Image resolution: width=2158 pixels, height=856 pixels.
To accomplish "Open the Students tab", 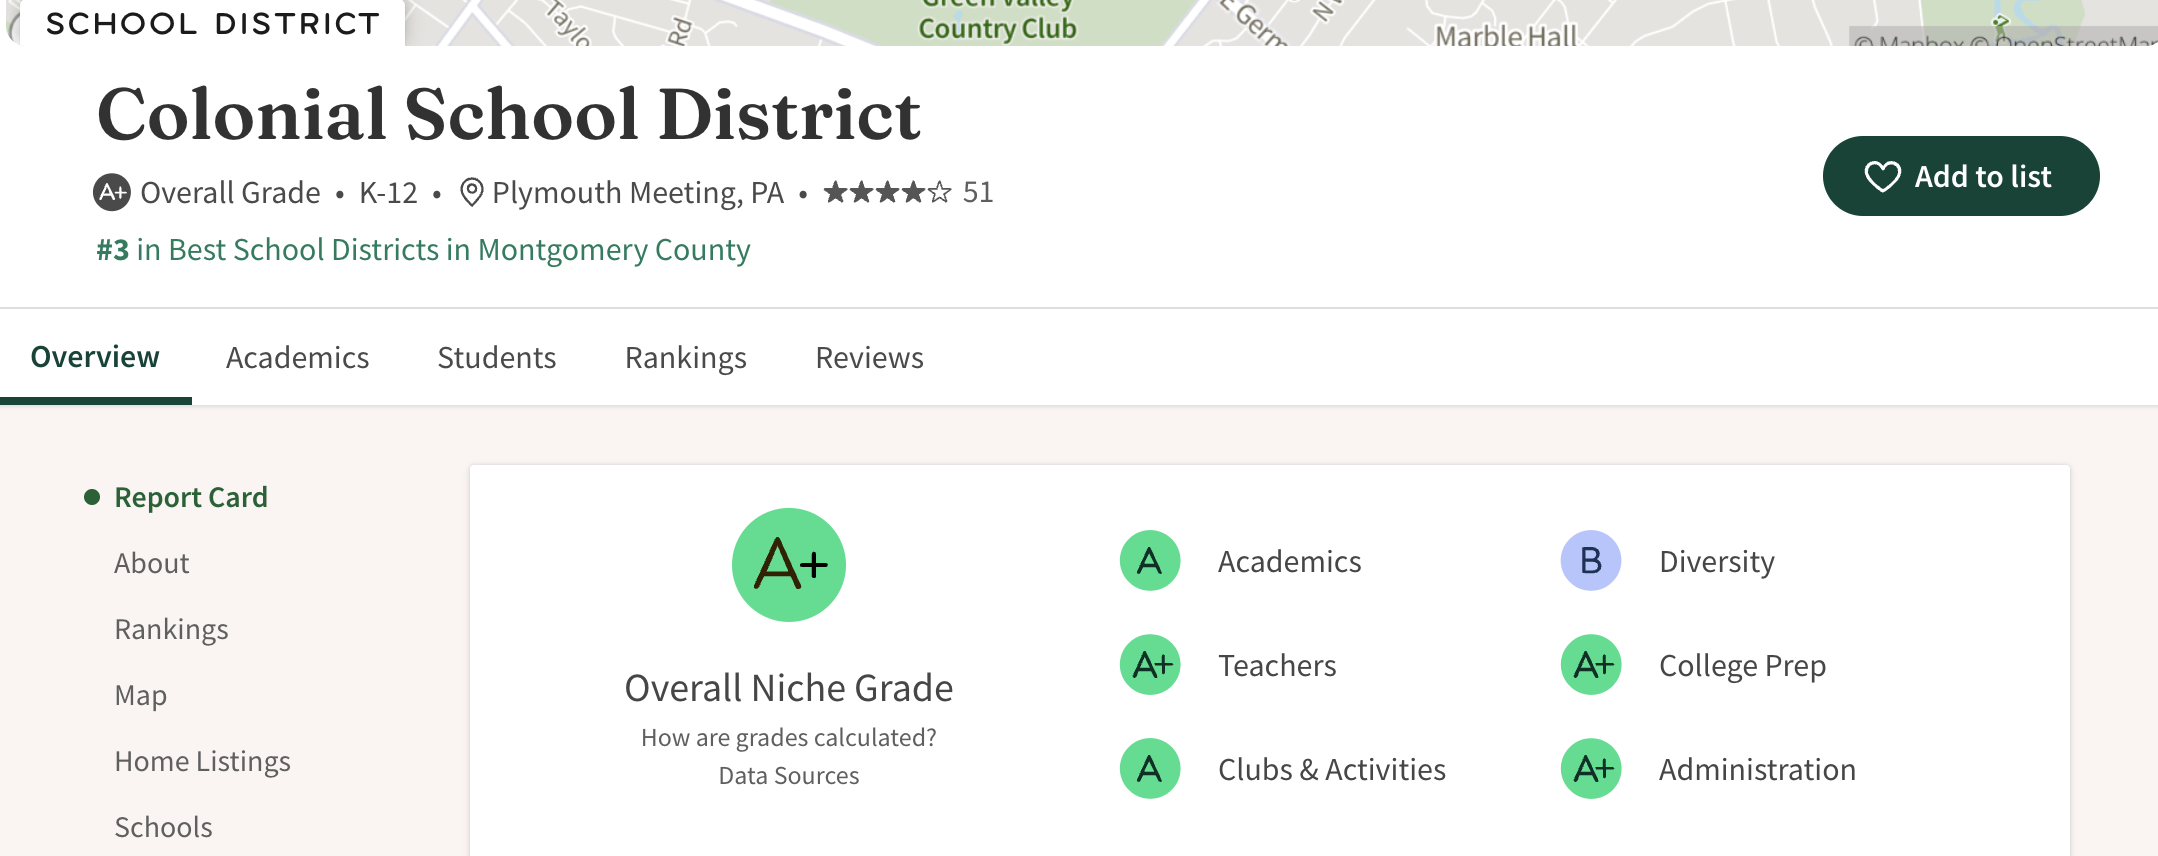I will 496,358.
